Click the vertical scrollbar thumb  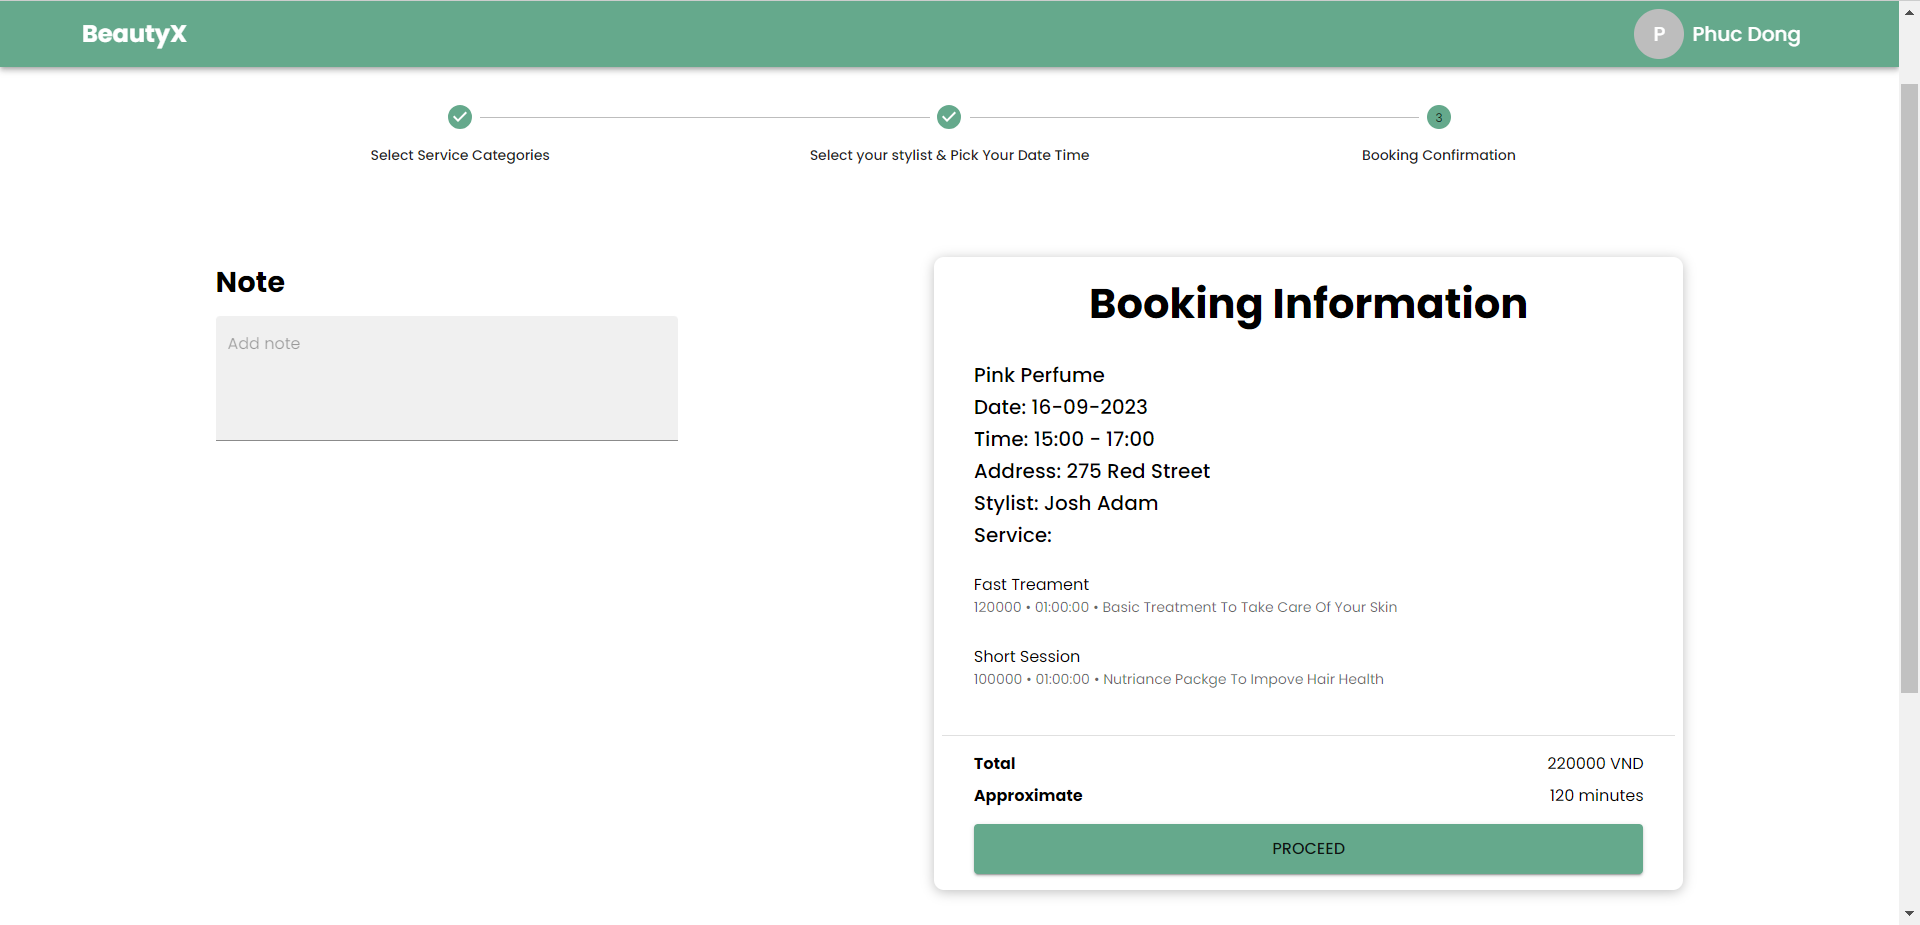[1909, 388]
